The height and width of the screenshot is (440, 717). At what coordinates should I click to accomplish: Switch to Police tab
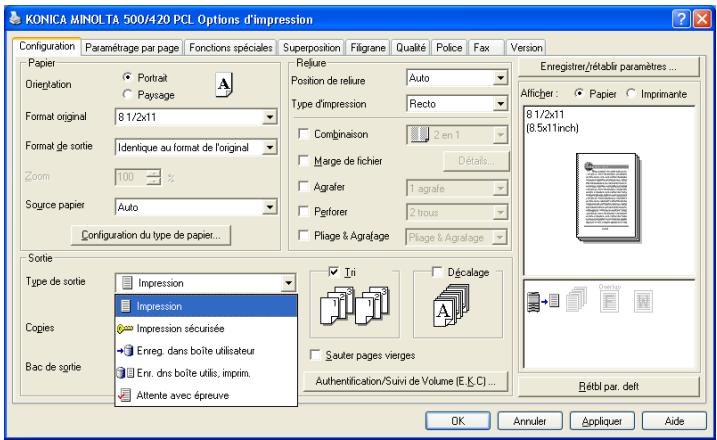tap(449, 48)
